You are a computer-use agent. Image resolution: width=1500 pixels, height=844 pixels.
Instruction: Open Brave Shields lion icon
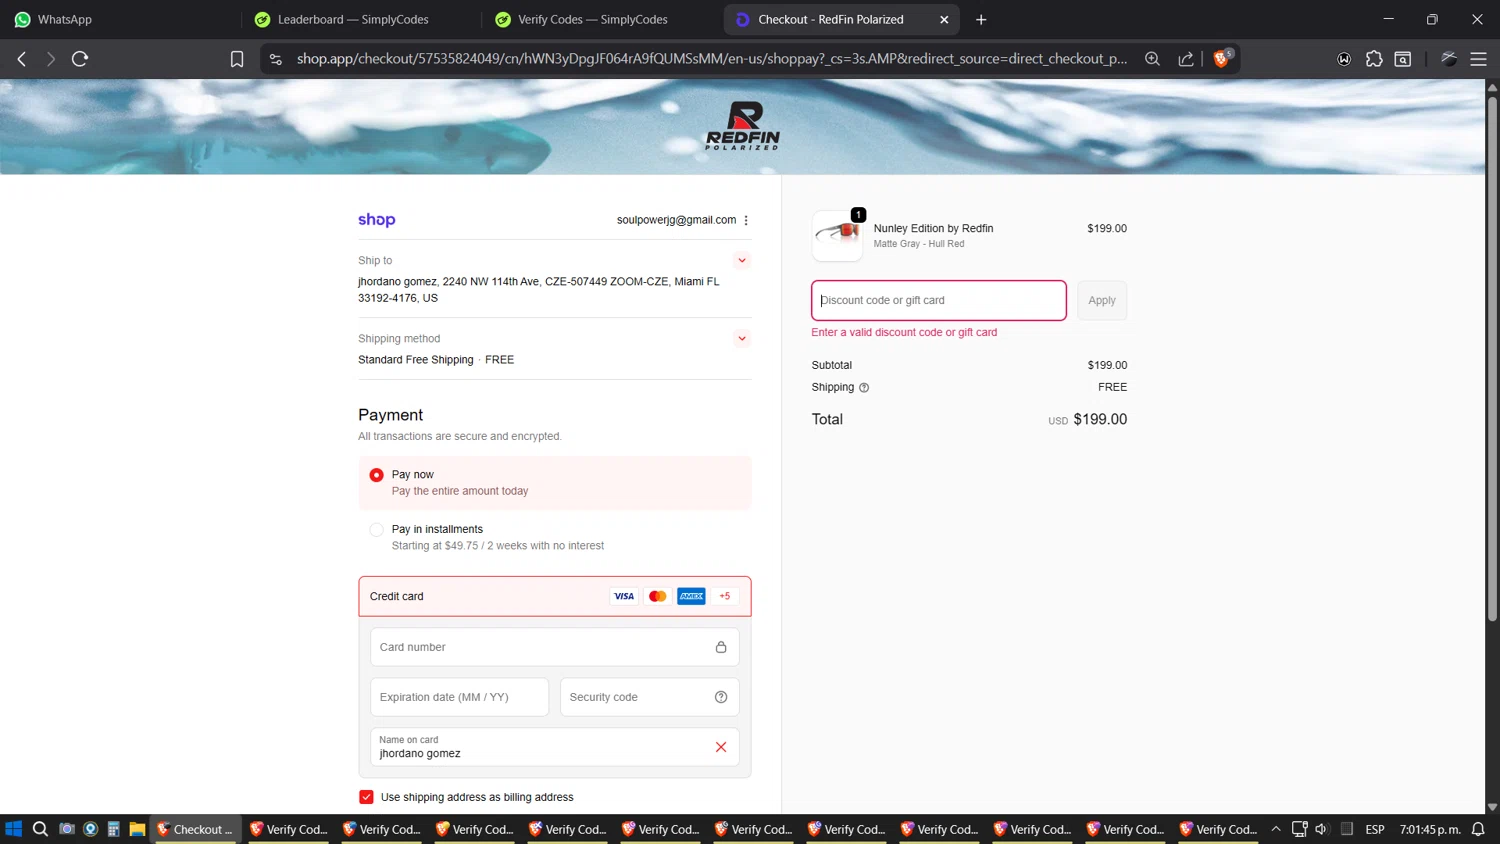(1221, 58)
